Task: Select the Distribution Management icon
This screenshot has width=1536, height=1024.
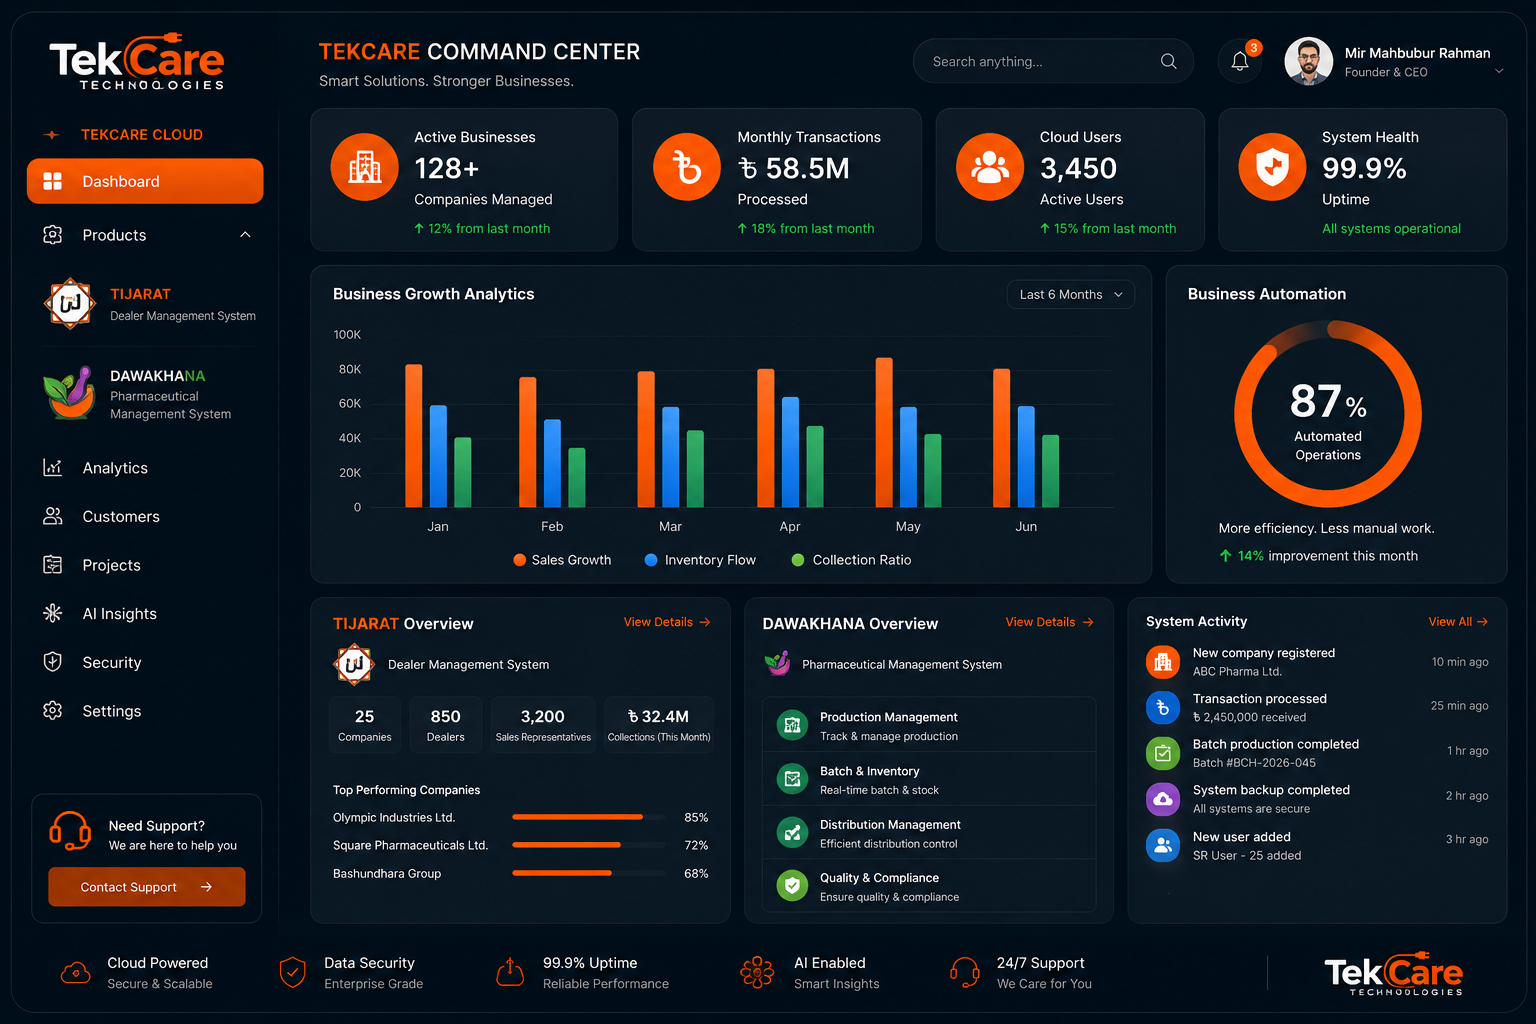Action: (x=792, y=832)
